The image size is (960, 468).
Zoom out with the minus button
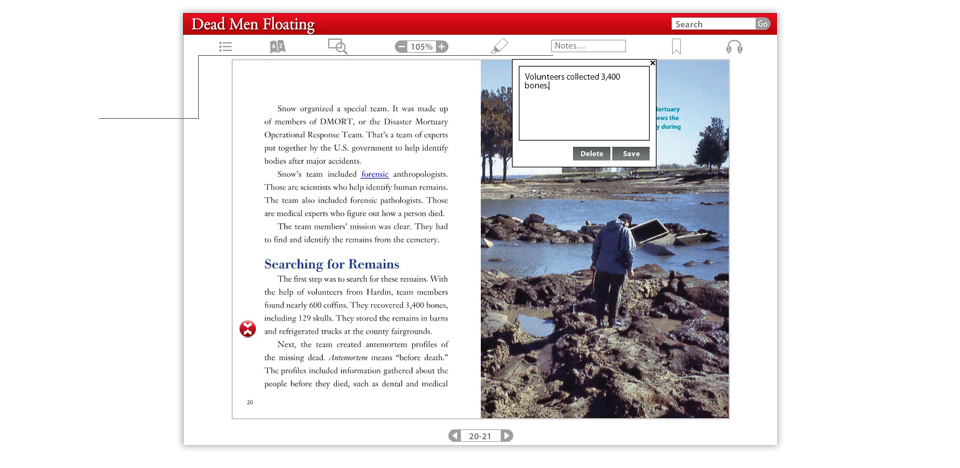402,46
